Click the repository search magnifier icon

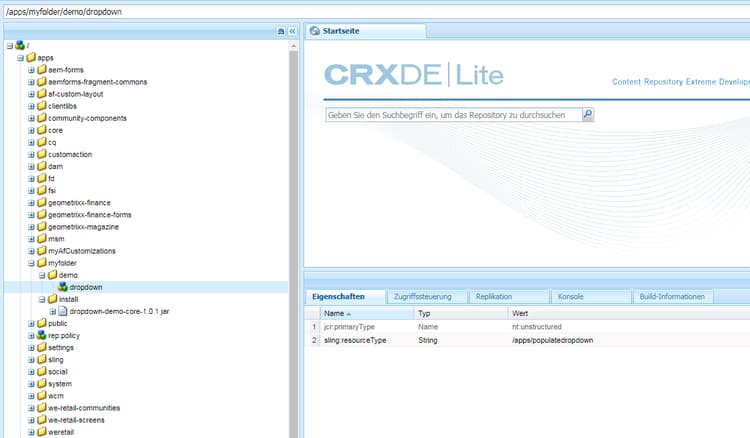[x=588, y=114]
